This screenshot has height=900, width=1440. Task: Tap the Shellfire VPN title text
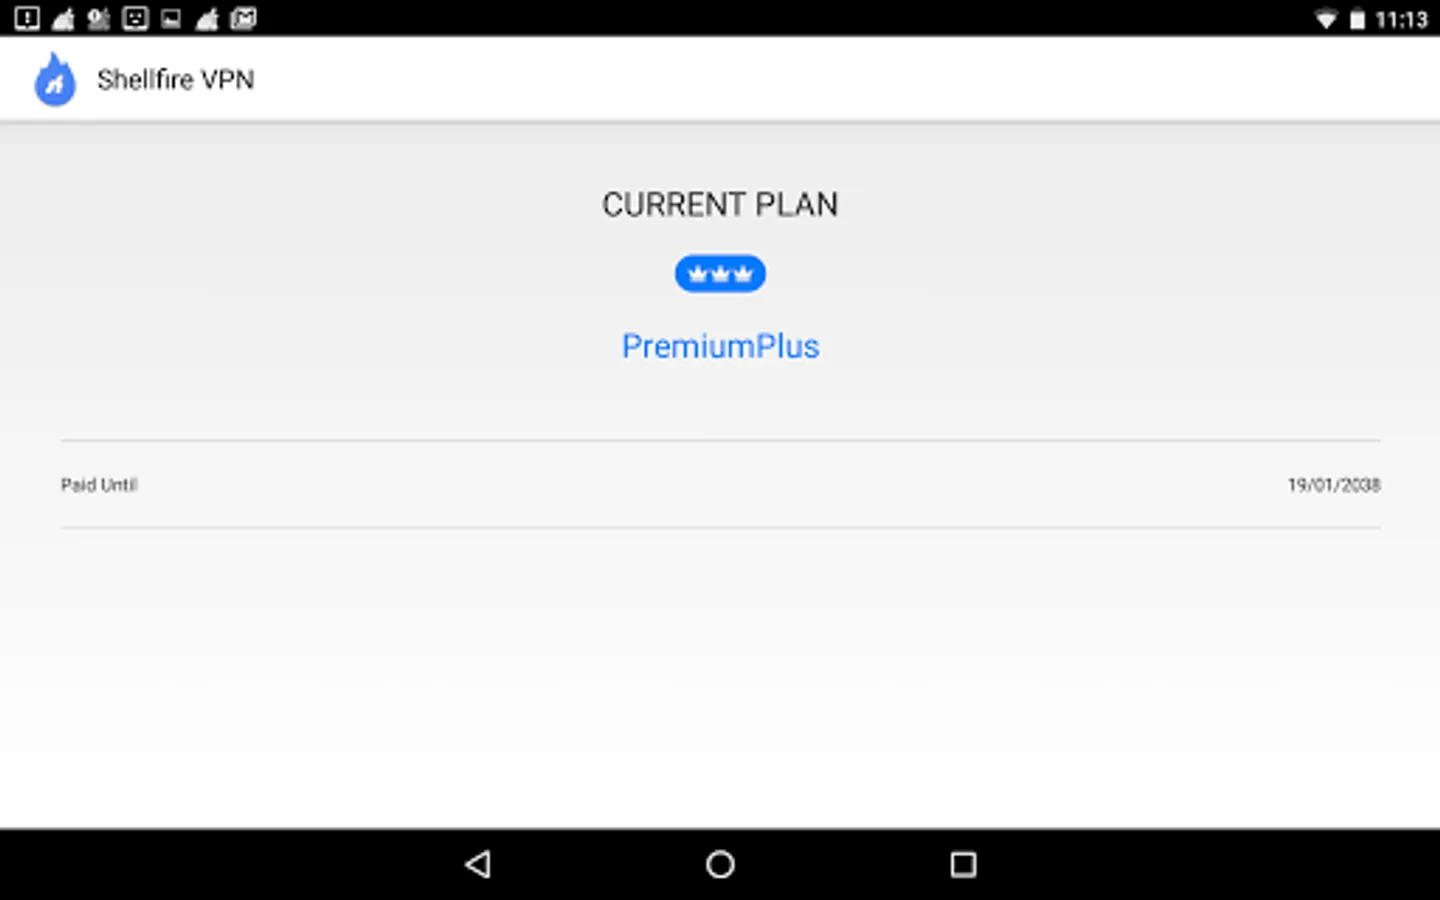[x=175, y=80]
